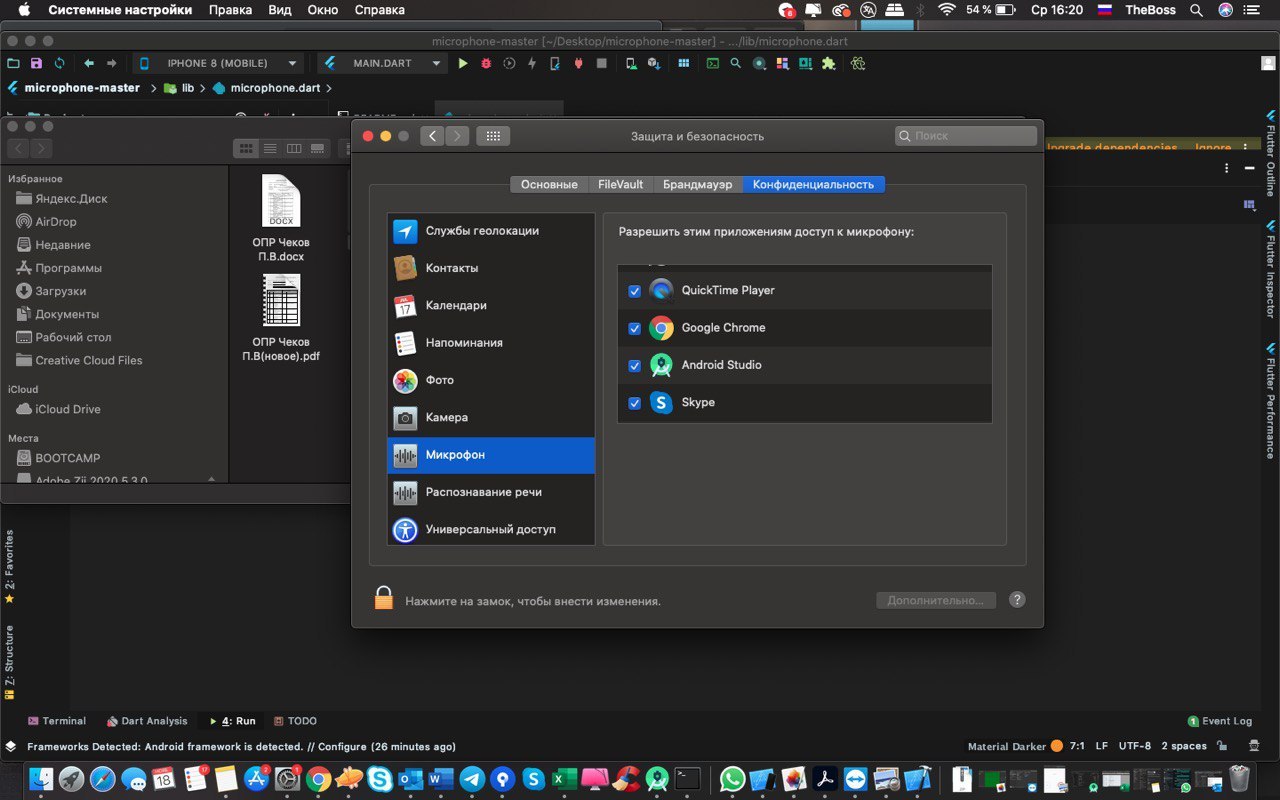Start debugging with the red bug icon
Screen dimensions: 1280x800
coord(486,63)
